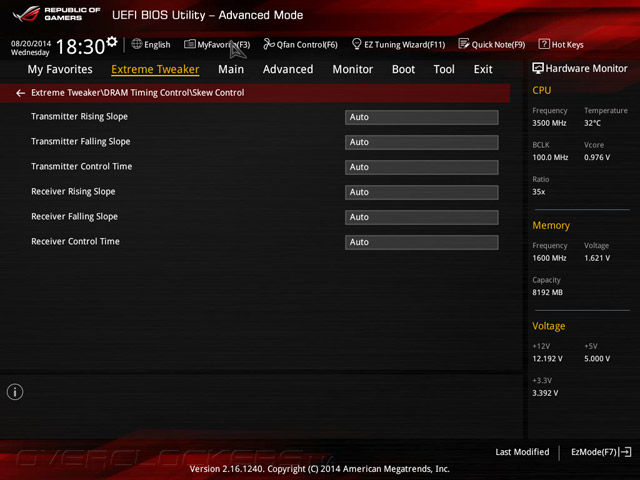This screenshot has height=480, width=640.
Task: Click the capacity 8192 MB value
Action: (x=547, y=292)
